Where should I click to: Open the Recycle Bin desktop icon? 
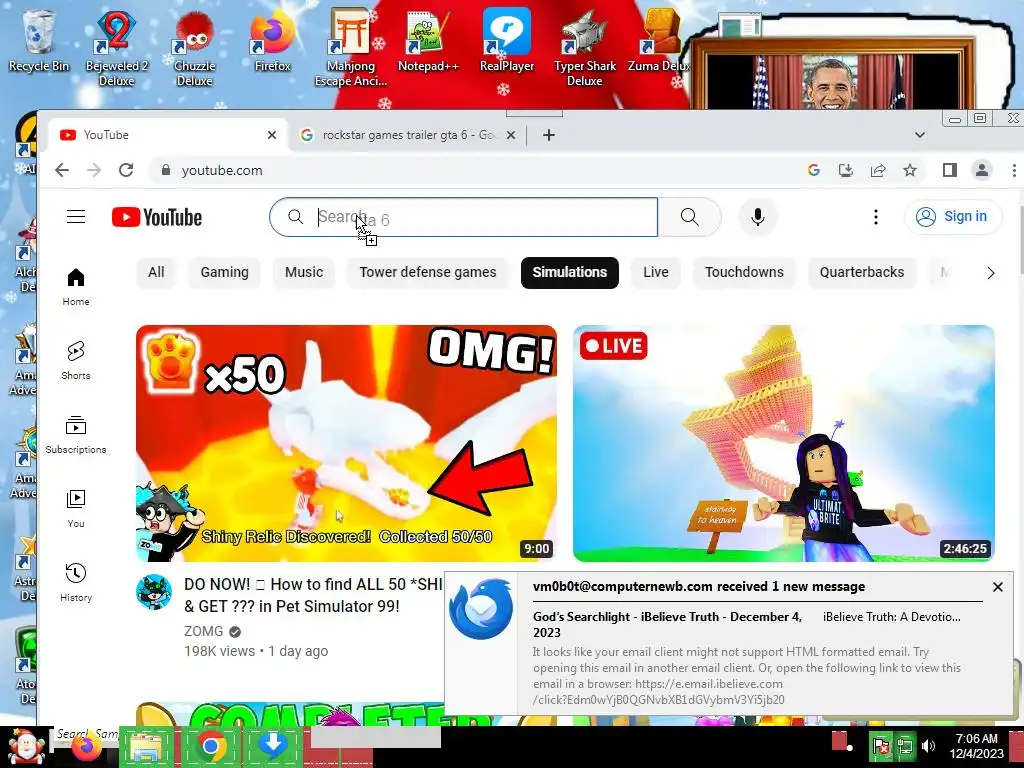[x=38, y=39]
